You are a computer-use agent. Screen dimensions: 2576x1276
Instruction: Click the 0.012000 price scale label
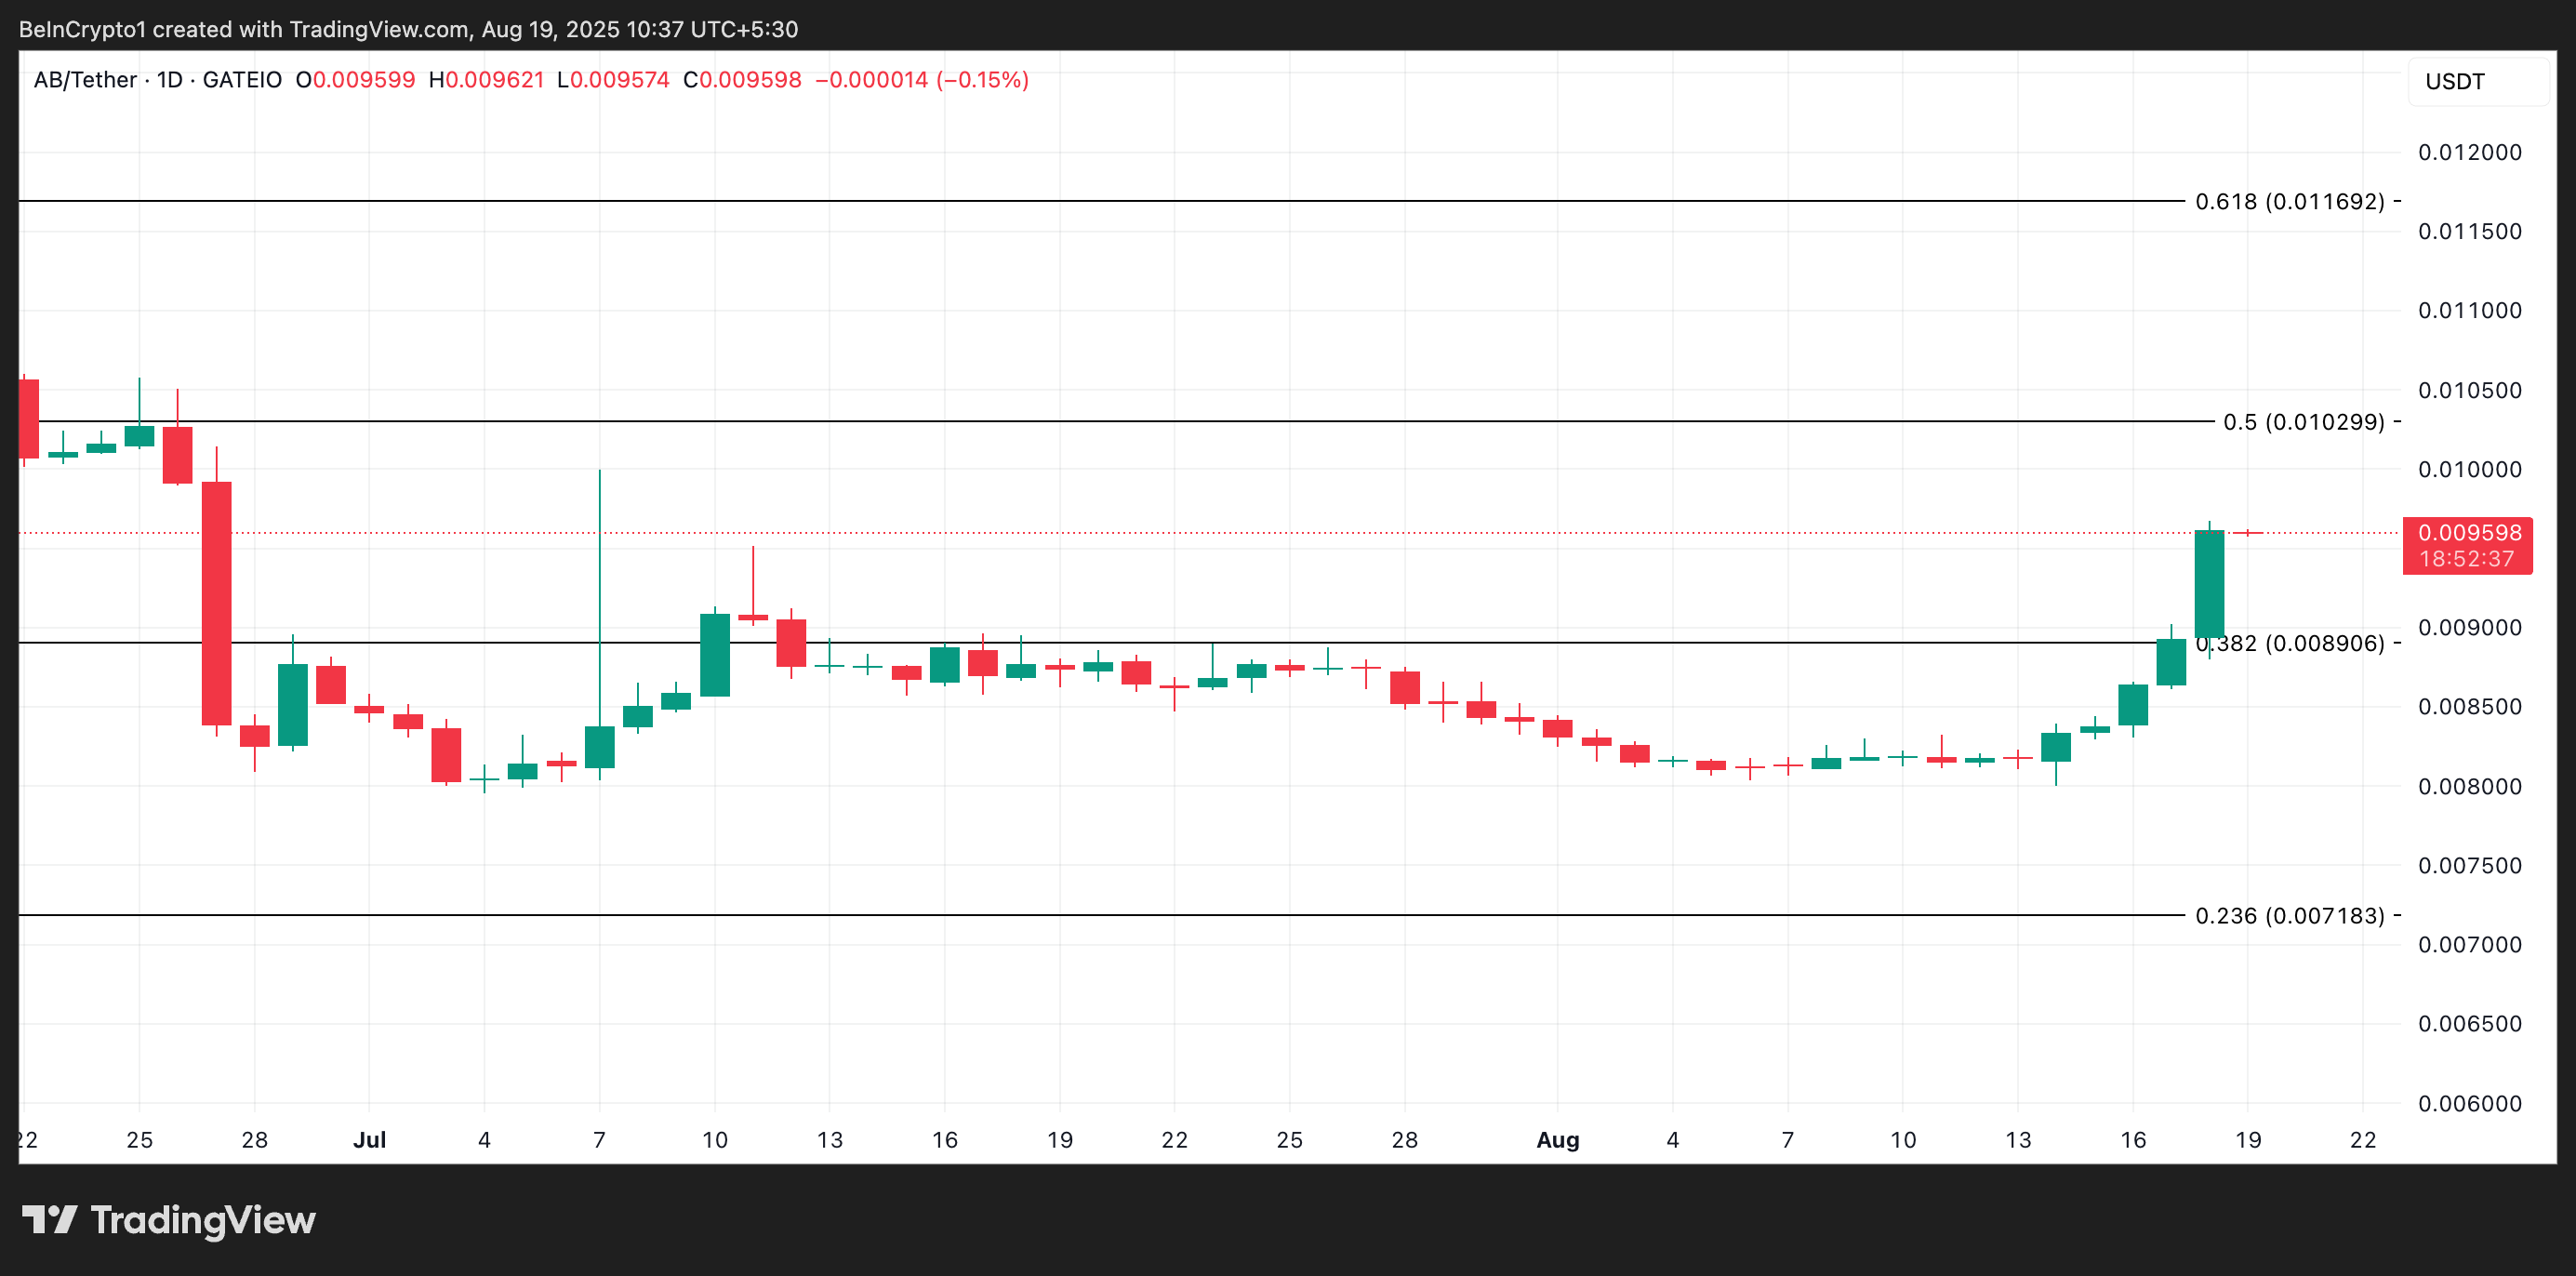pos(2469,152)
